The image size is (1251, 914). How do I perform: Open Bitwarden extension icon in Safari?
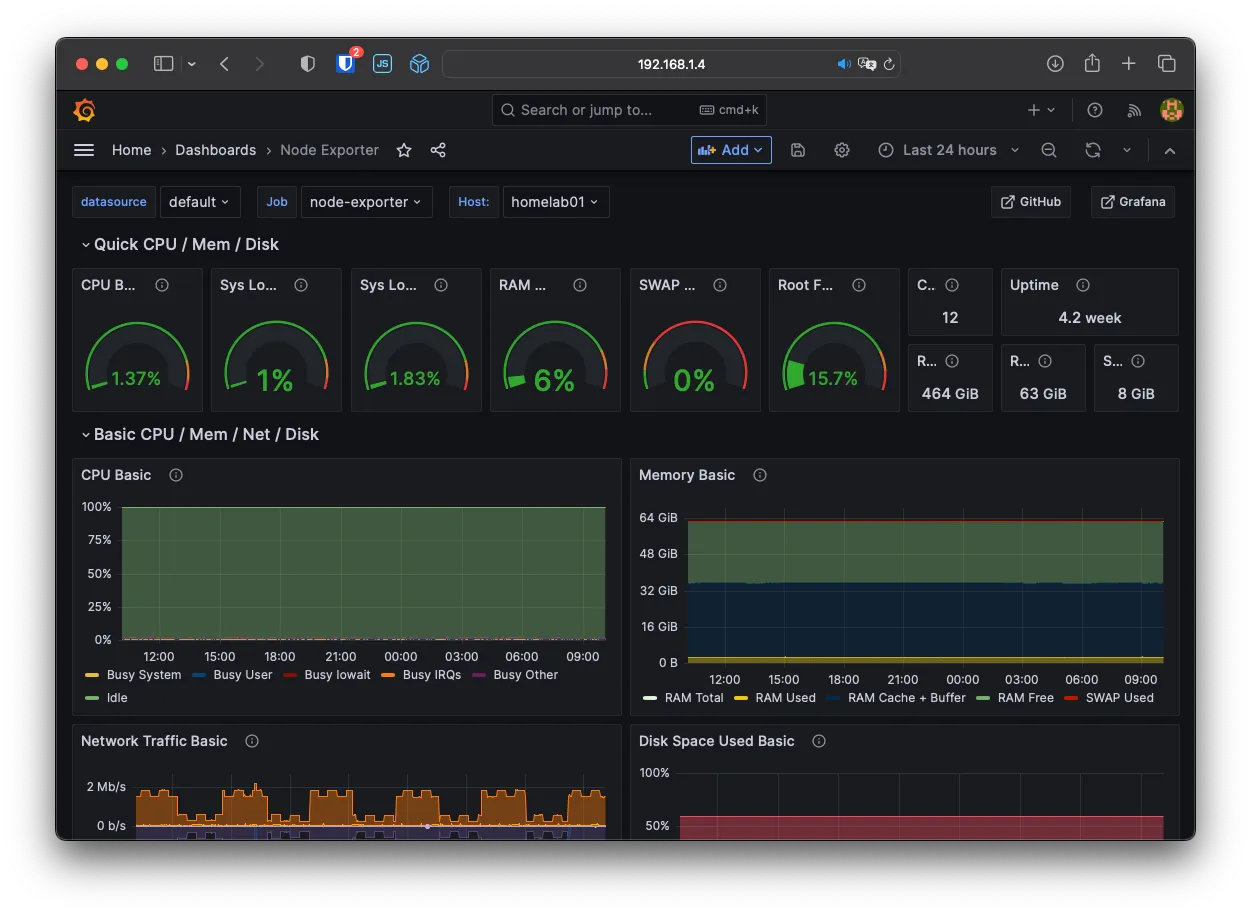[x=346, y=63]
